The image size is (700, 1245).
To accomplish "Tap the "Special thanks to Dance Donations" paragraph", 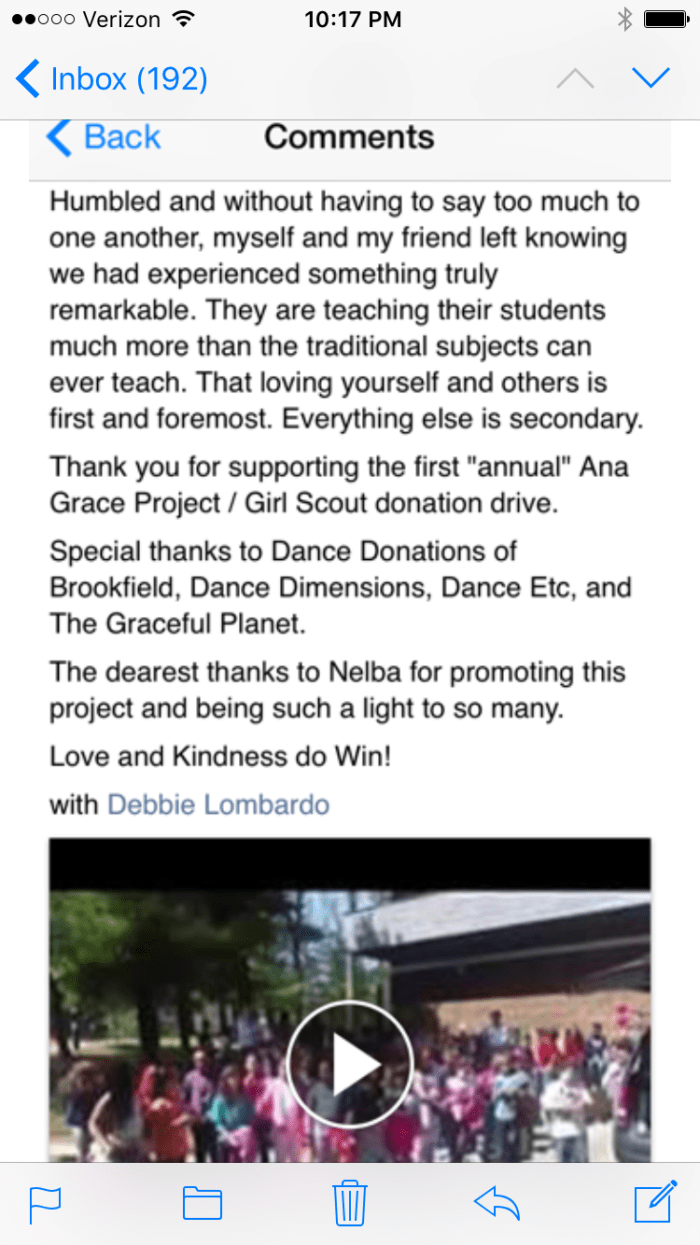I will pyautogui.click(x=340, y=587).
